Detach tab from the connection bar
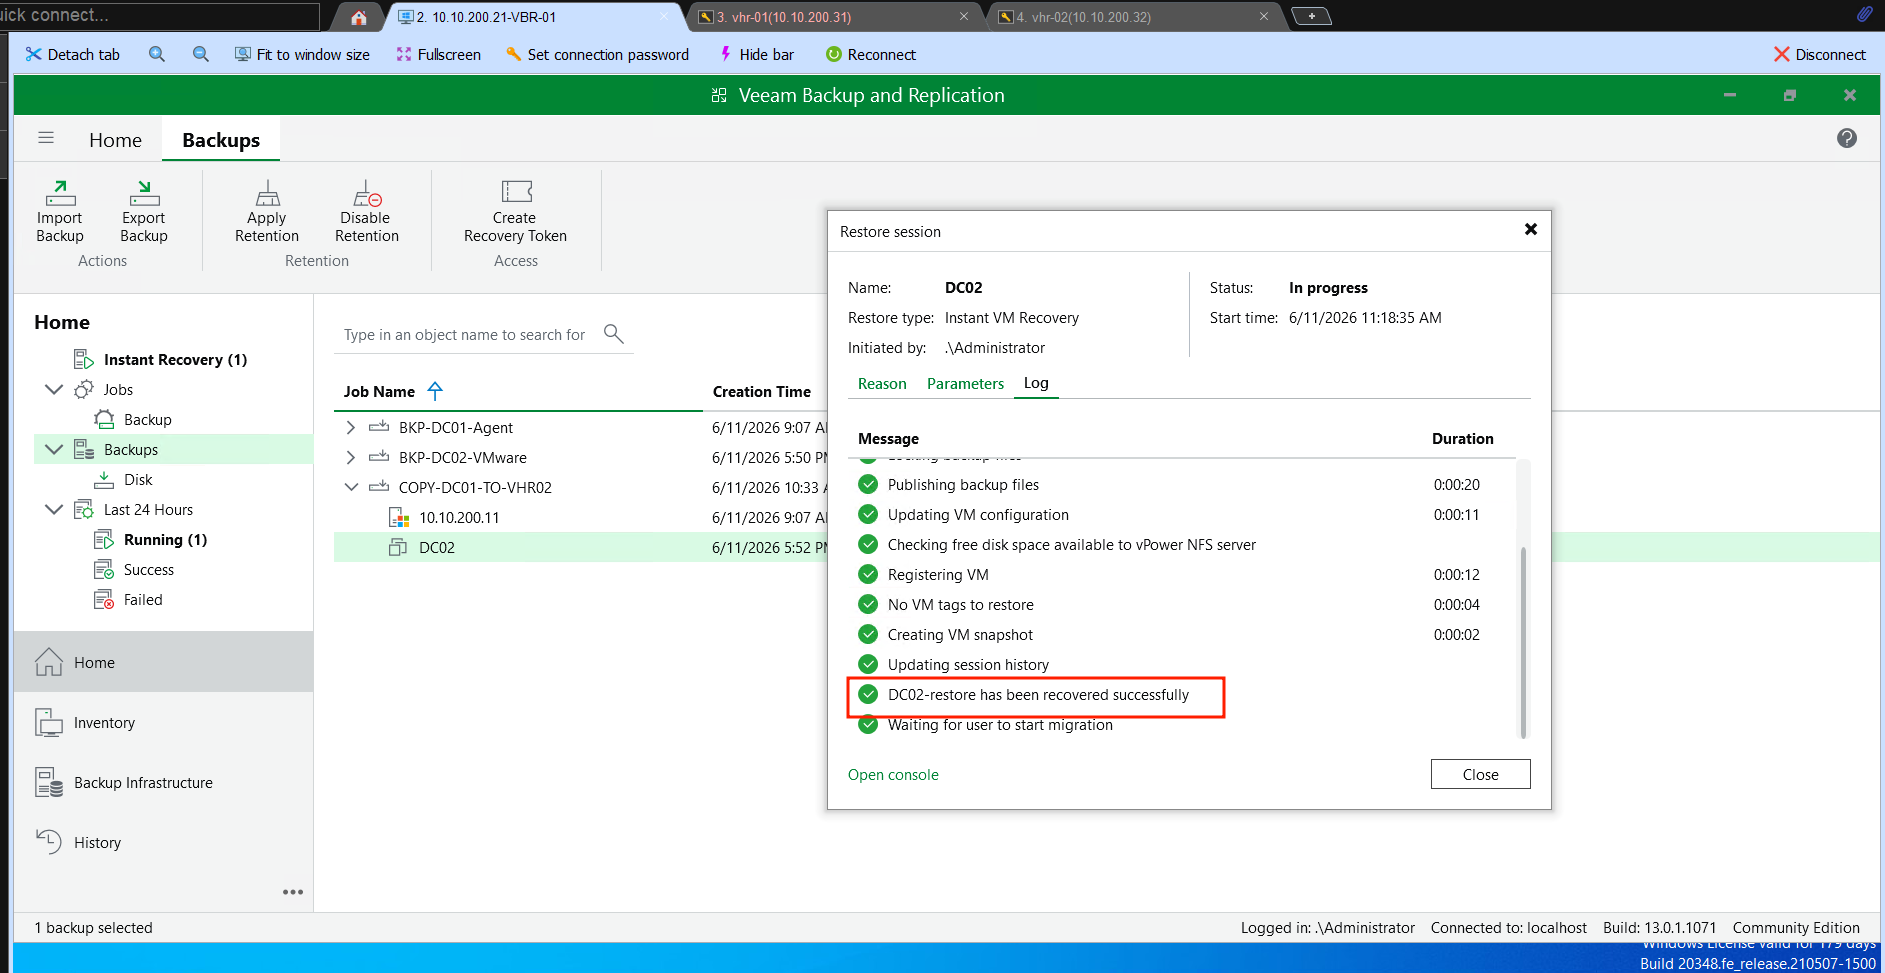 tap(73, 55)
